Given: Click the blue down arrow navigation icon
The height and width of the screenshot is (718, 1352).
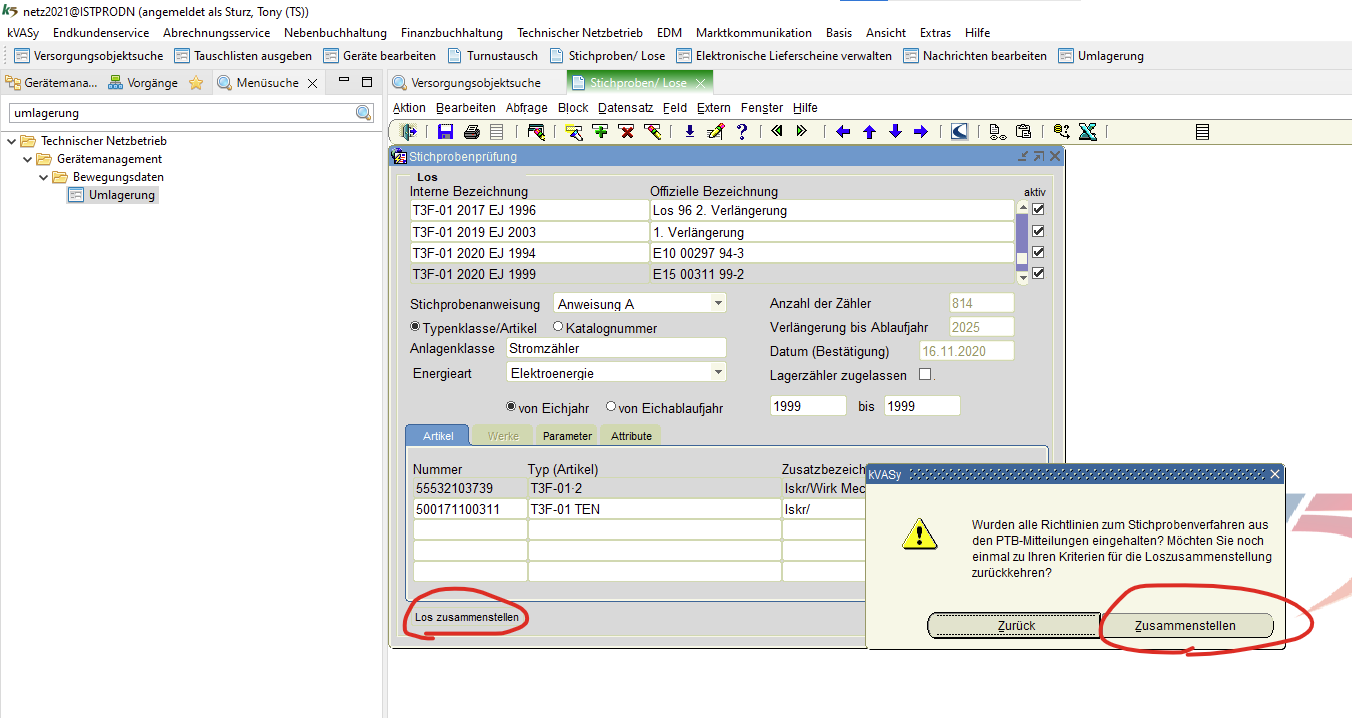Looking at the screenshot, I should [x=895, y=131].
